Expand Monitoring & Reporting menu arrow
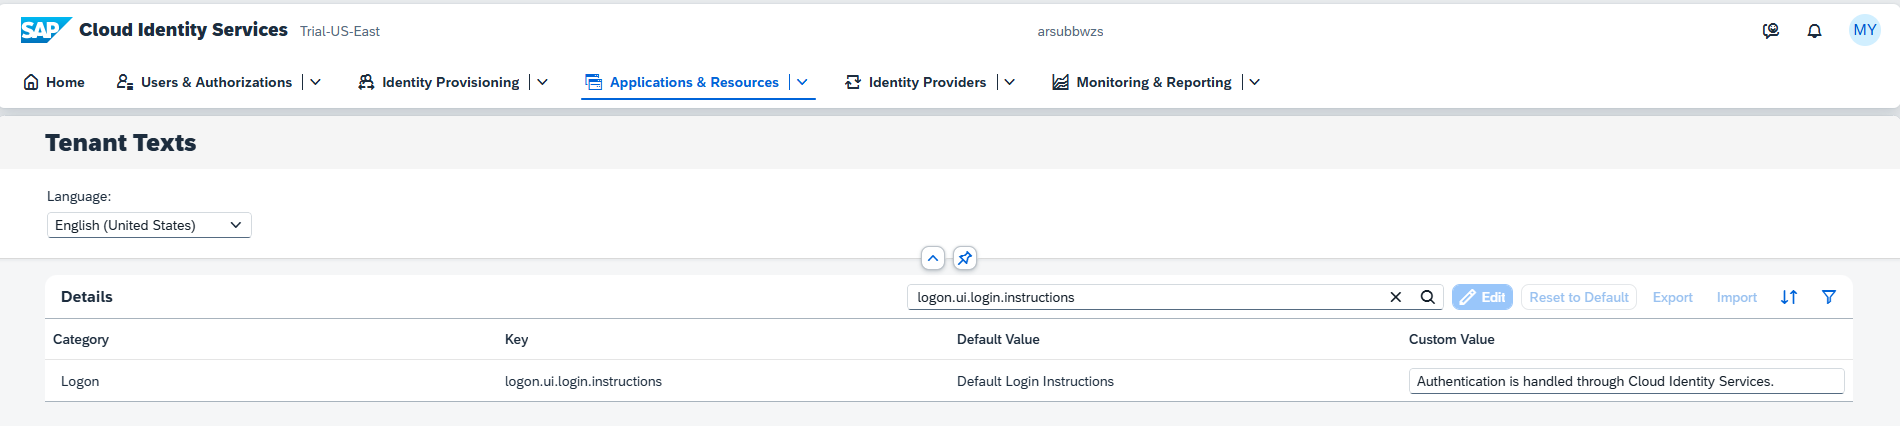1900x426 pixels. 1255,82
